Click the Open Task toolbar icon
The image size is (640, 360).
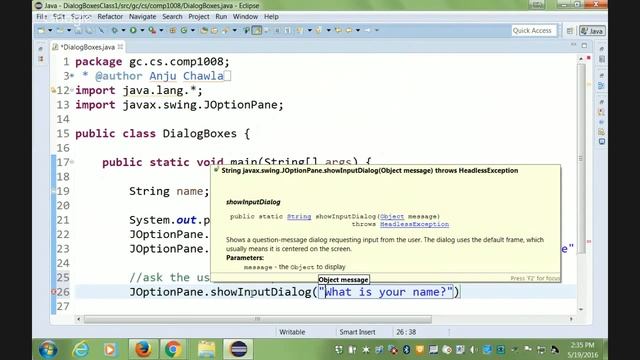coord(214,30)
